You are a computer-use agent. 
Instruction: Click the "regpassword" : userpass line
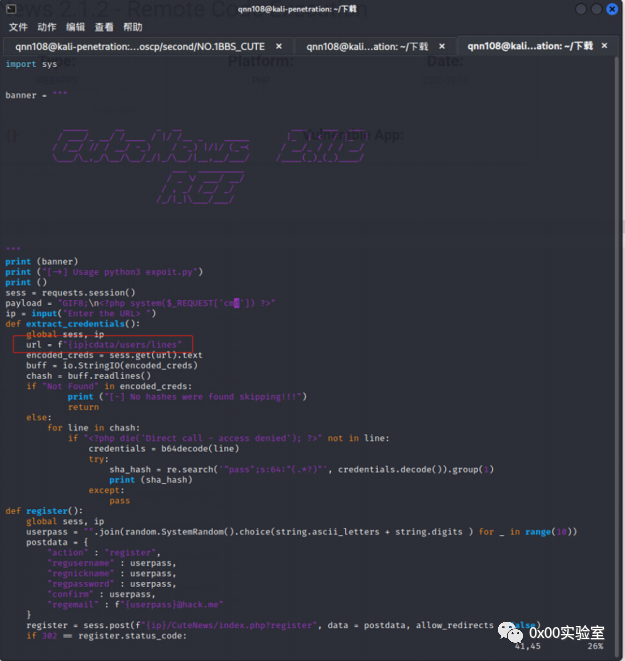(112, 584)
